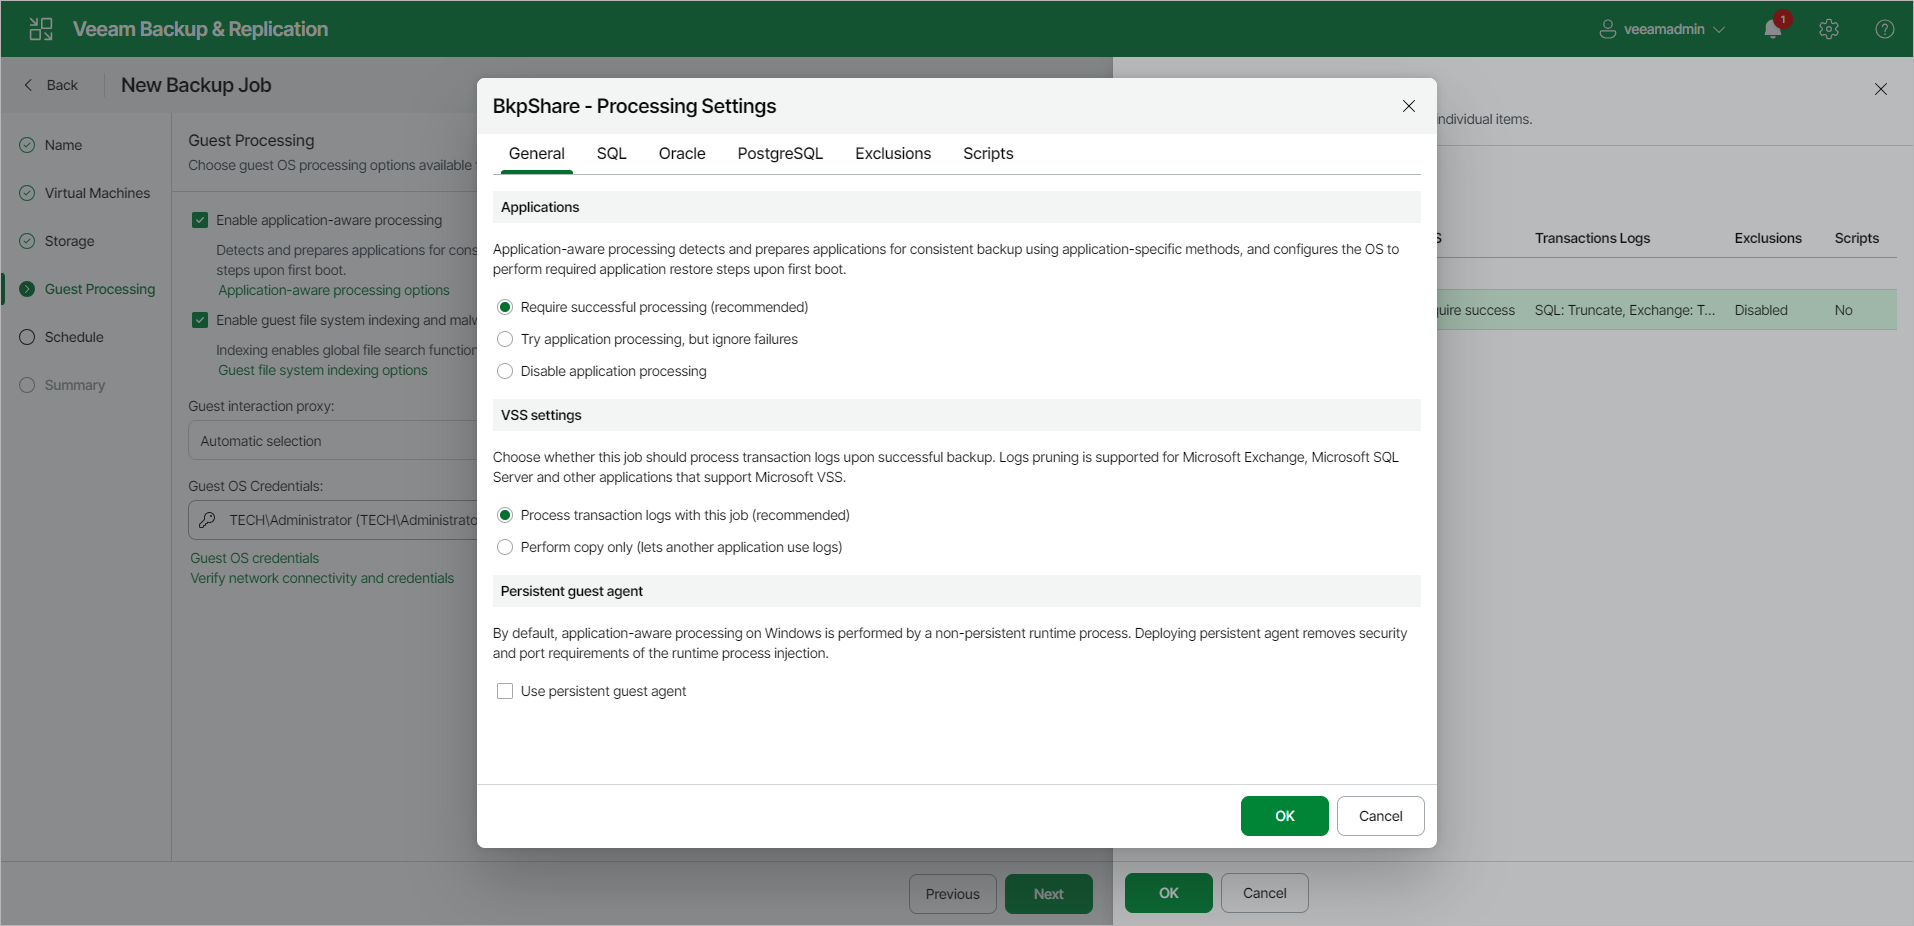The width and height of the screenshot is (1914, 926).
Task: Click the veeamadmin user account icon
Action: coord(1606,29)
